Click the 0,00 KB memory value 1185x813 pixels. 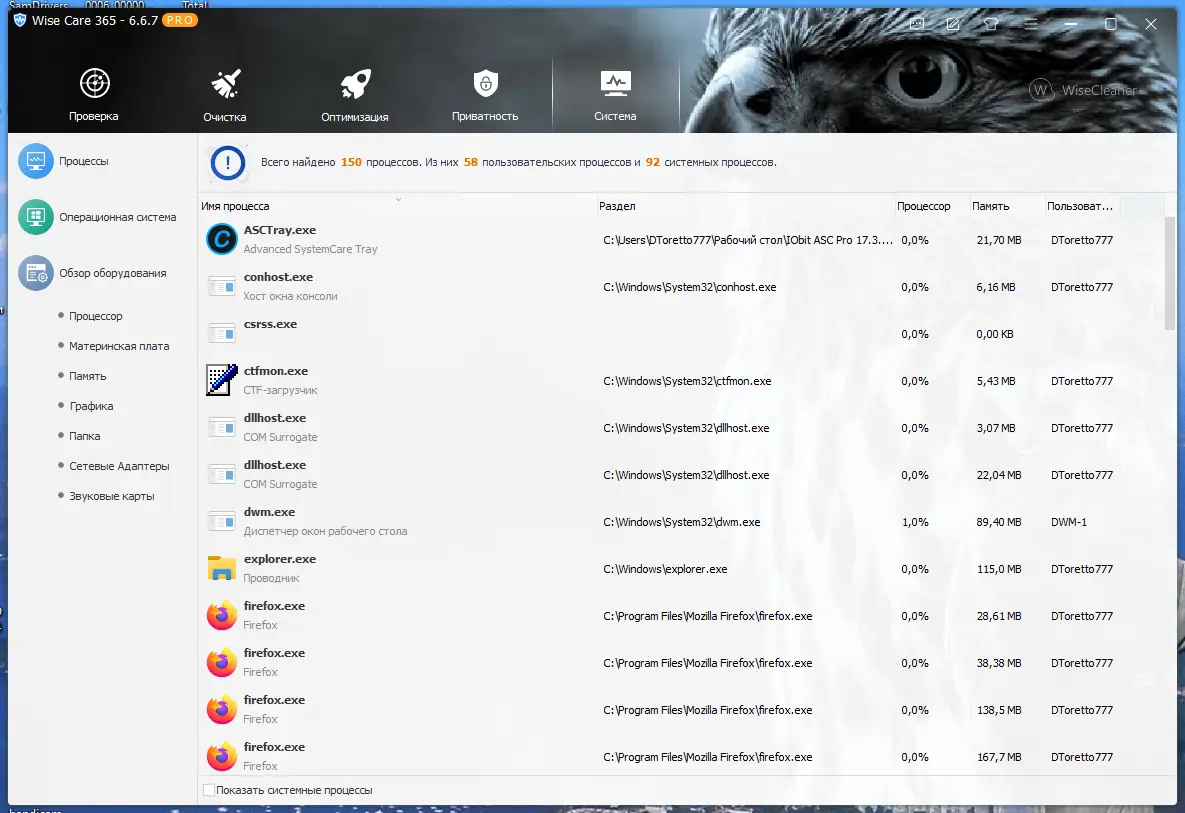coord(995,334)
